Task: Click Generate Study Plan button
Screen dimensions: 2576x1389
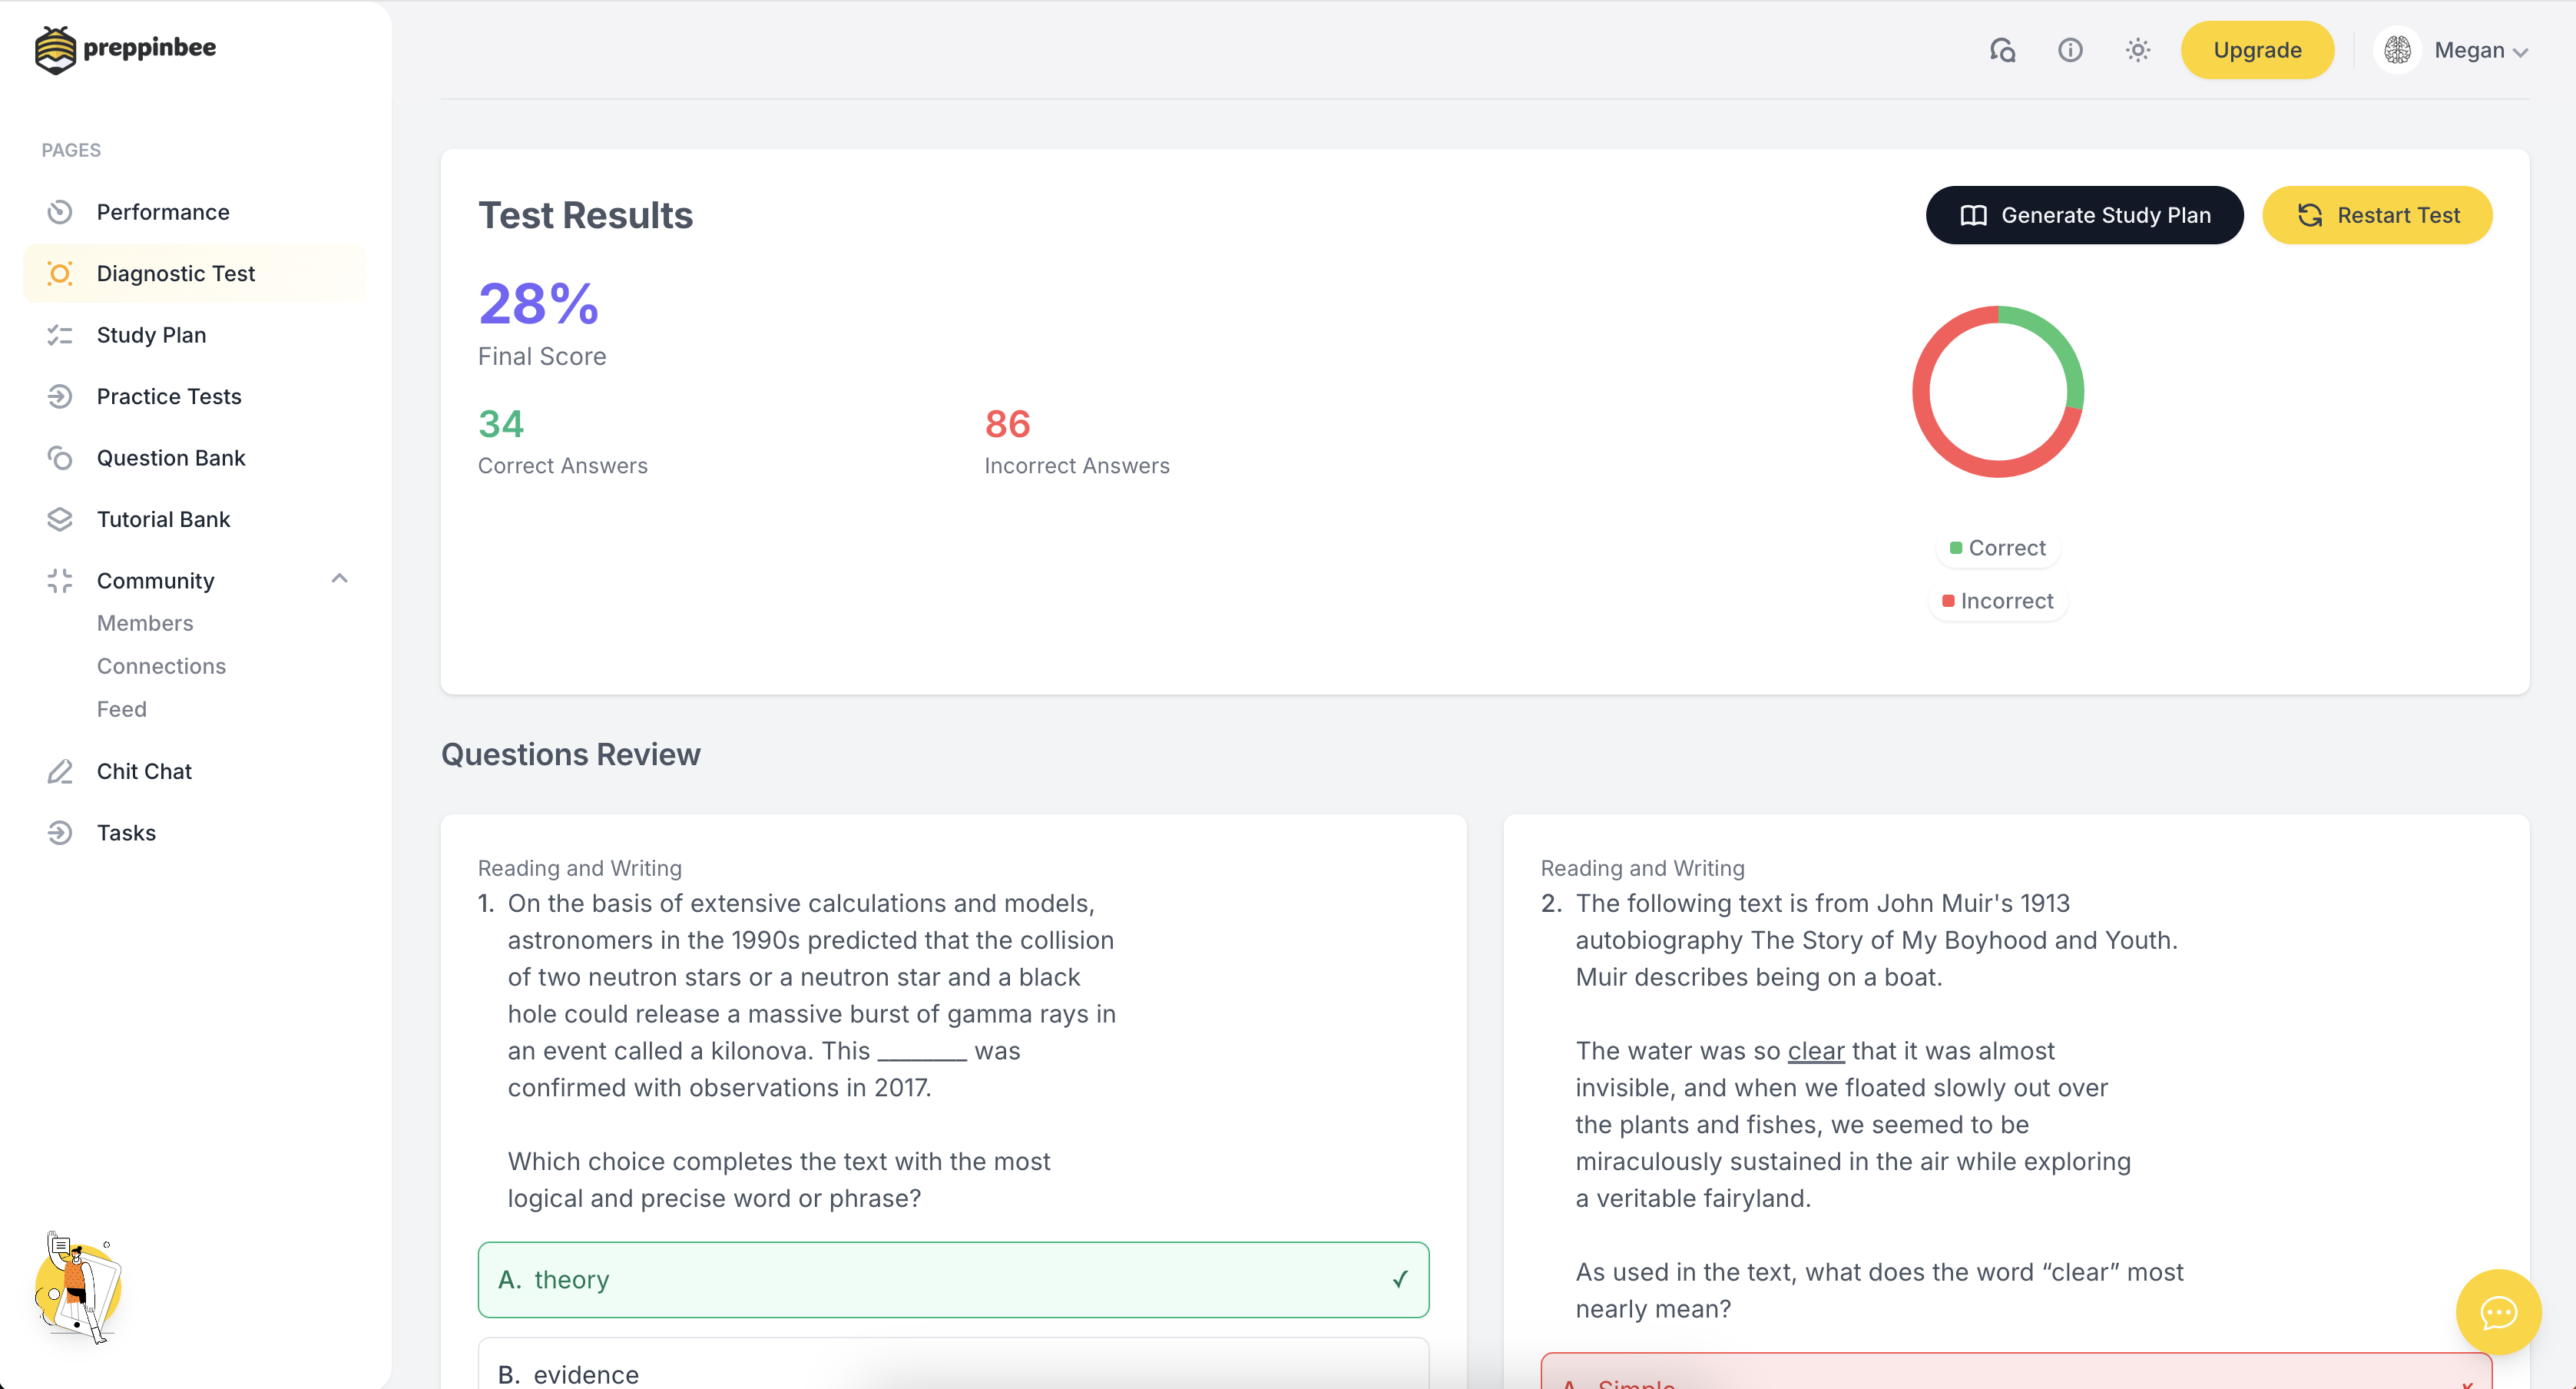Action: [2084, 215]
